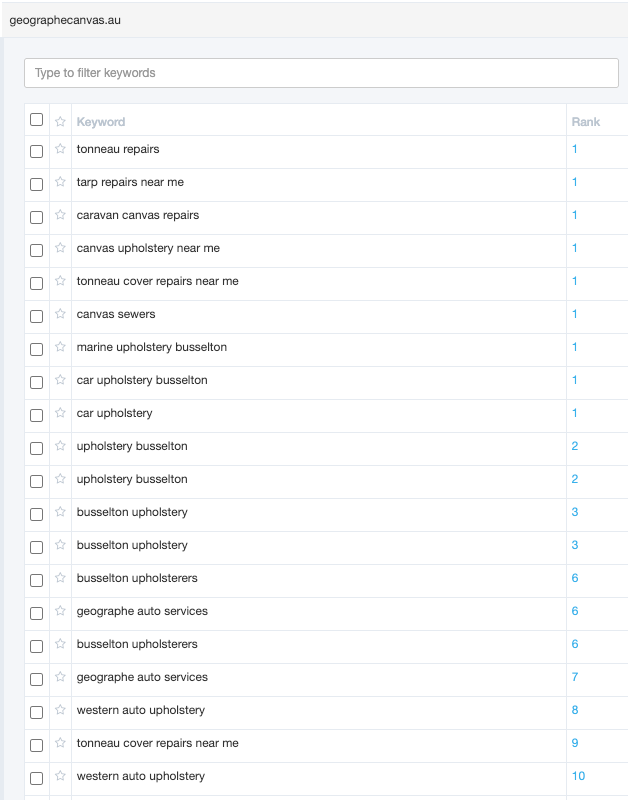Favorite "marine upholstery busselton" using the star

point(59,347)
